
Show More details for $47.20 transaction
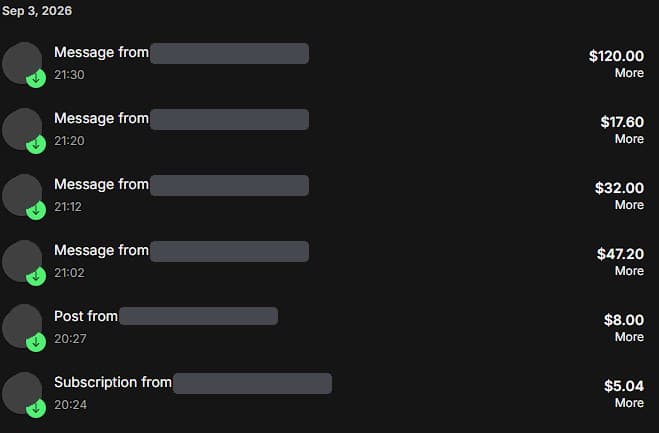coord(629,271)
